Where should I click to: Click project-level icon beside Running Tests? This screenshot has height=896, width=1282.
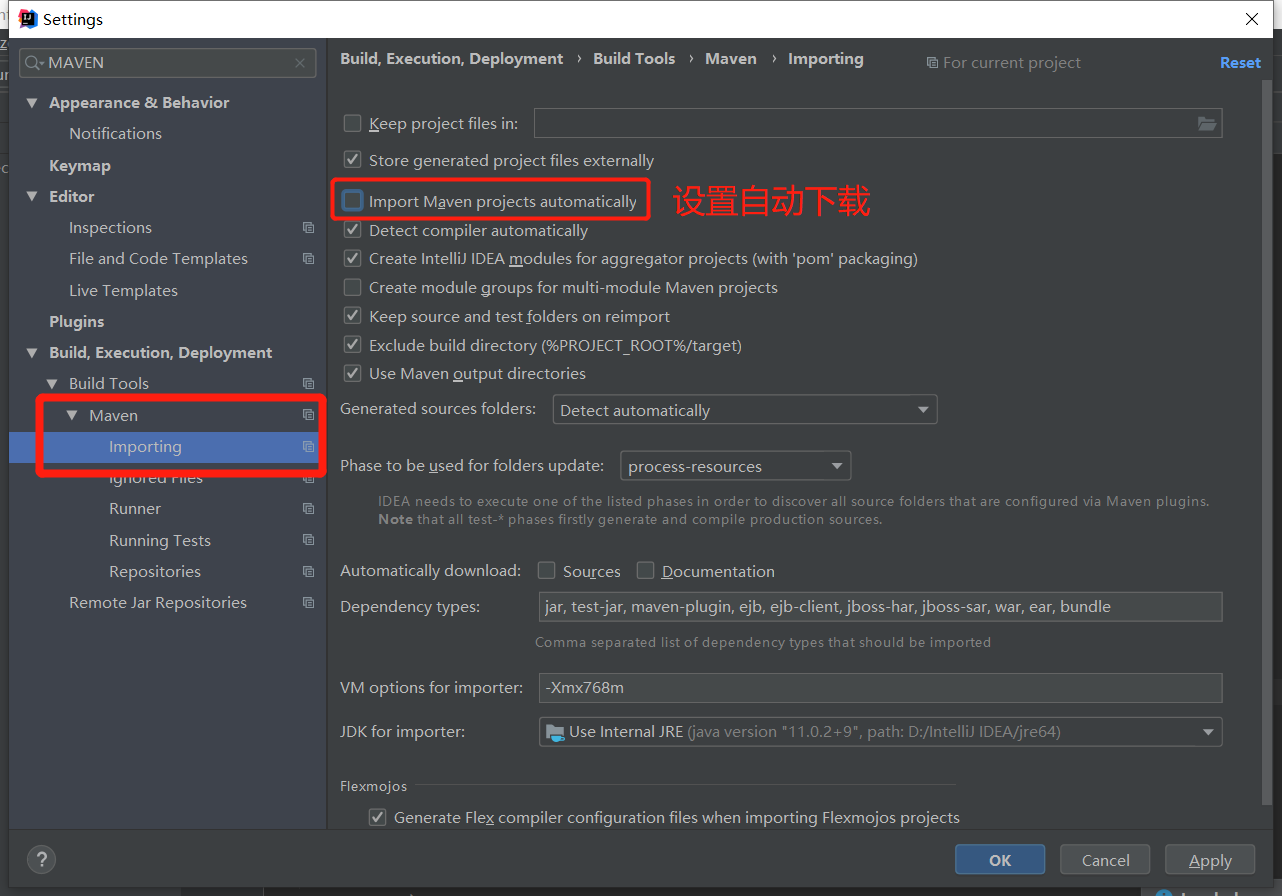pos(308,540)
